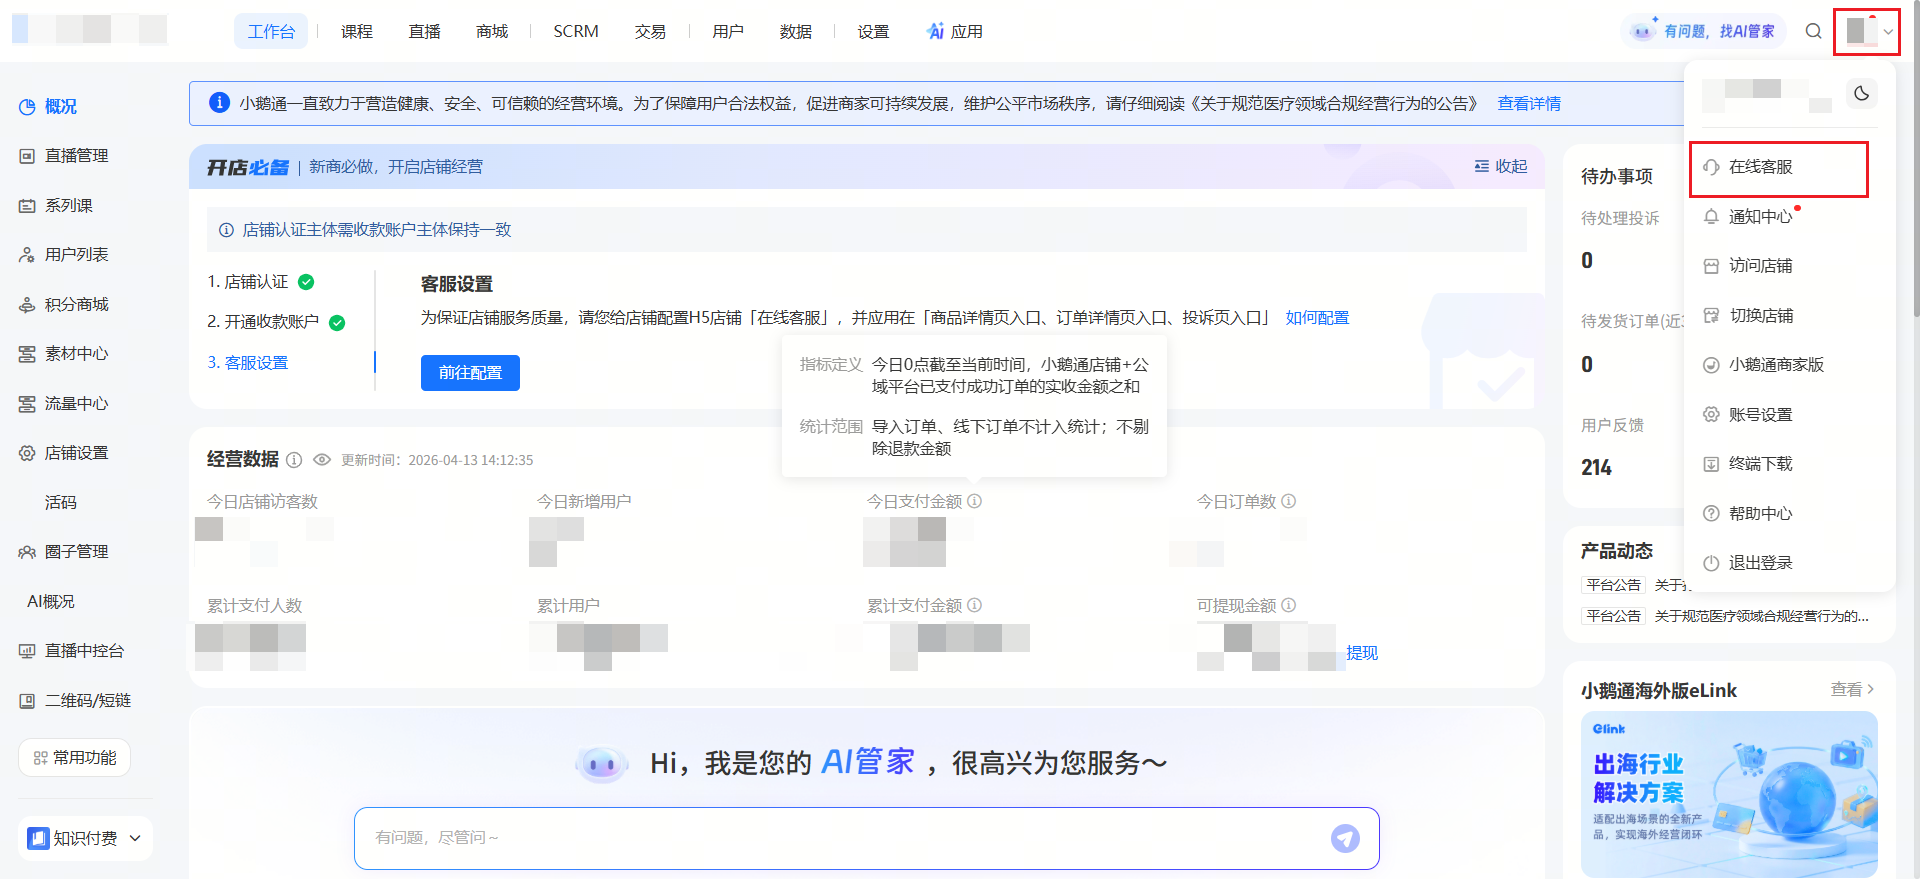Click info icon beside 累计支付金额

(975, 605)
